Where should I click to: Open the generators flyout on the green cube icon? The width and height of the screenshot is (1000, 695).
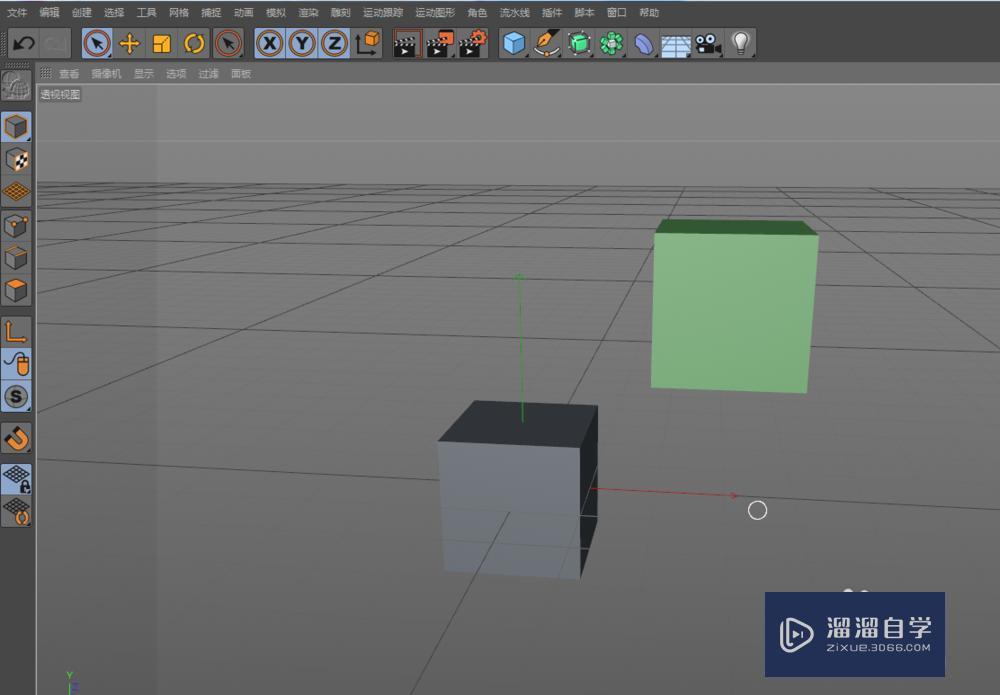pos(580,42)
